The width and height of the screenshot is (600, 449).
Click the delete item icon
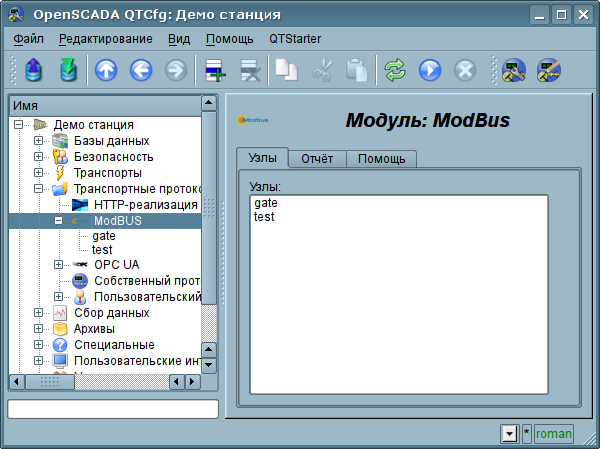(x=250, y=70)
